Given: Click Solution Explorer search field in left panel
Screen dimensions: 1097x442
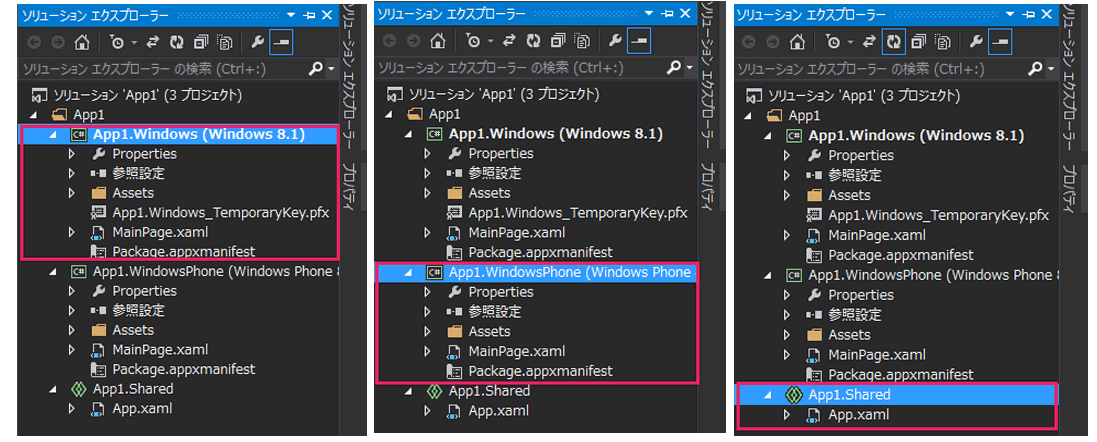Looking at the screenshot, I should click(x=160, y=69).
